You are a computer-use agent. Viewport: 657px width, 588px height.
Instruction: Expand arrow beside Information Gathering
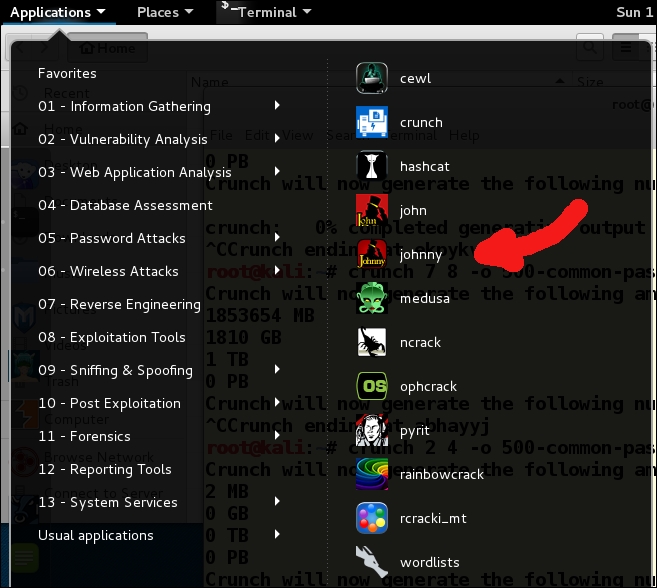tap(277, 105)
